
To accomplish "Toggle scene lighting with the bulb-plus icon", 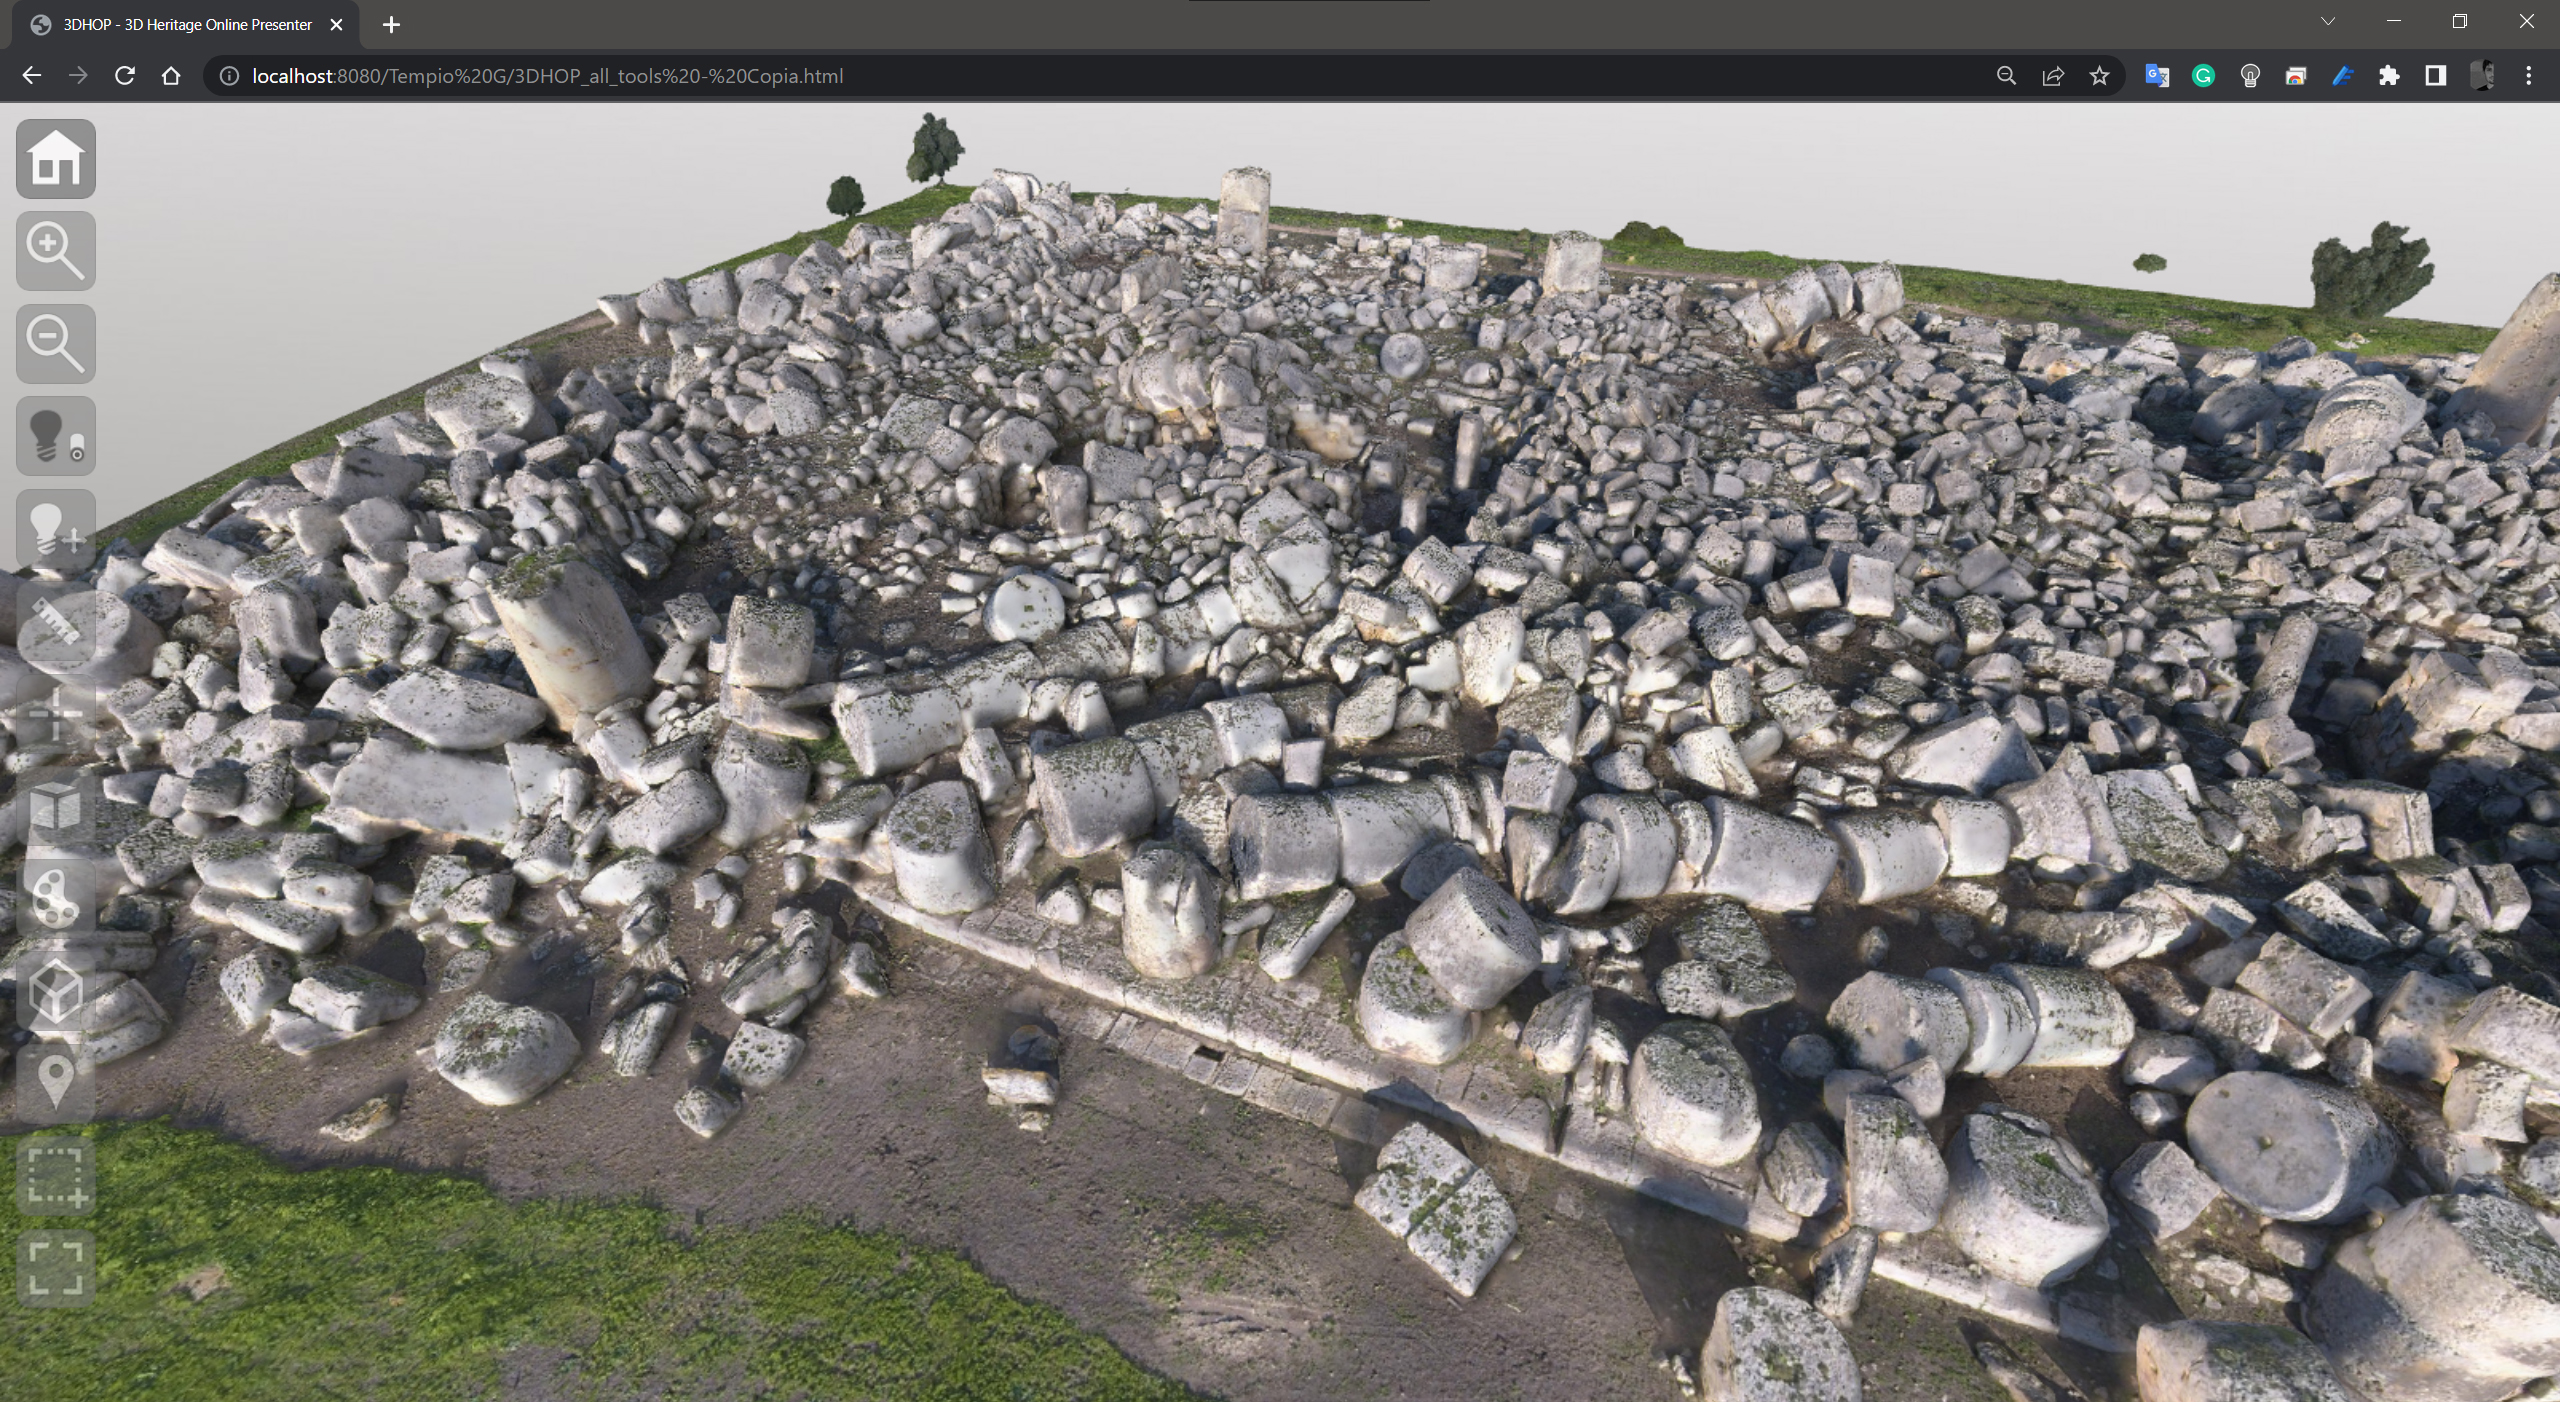I will (x=56, y=529).
